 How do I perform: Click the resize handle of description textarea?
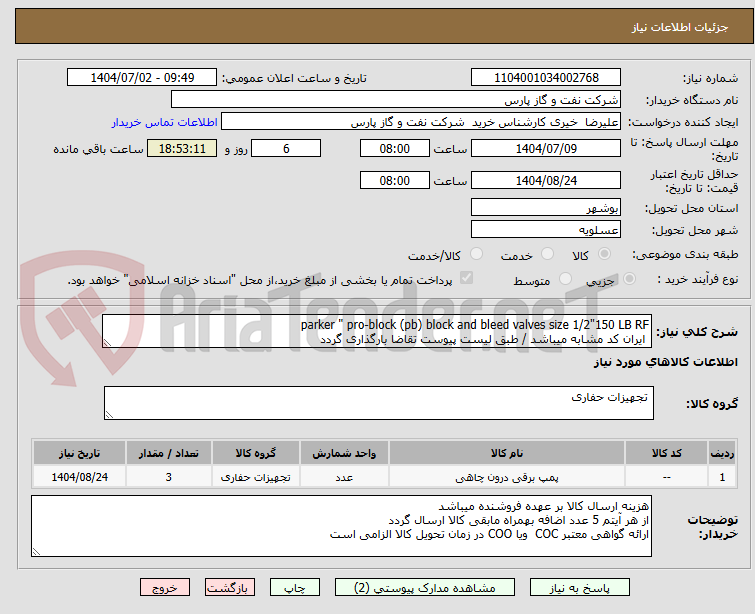pyautogui.click(x=107, y=343)
